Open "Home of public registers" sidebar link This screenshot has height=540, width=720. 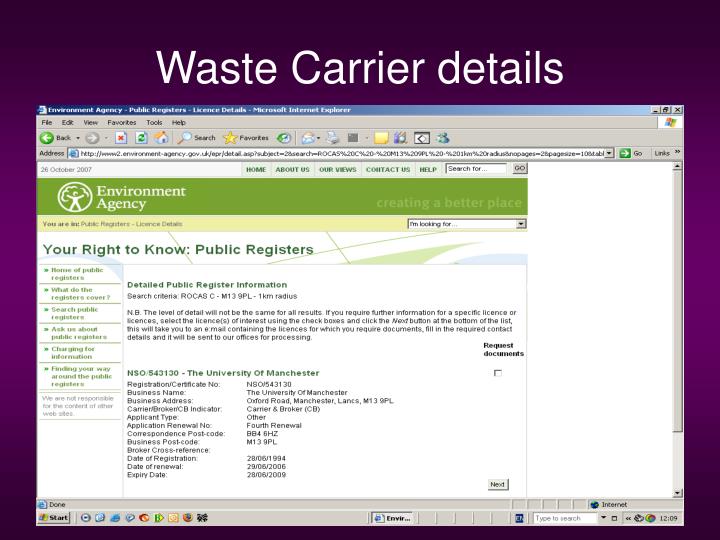tap(77, 274)
